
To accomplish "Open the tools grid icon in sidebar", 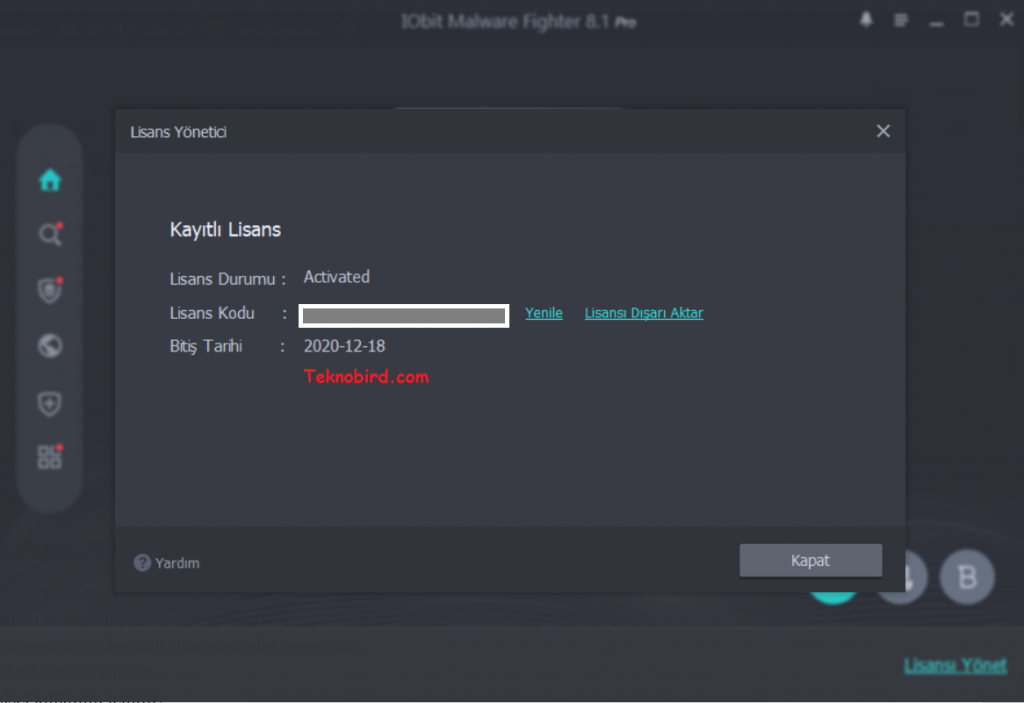I will (x=50, y=456).
